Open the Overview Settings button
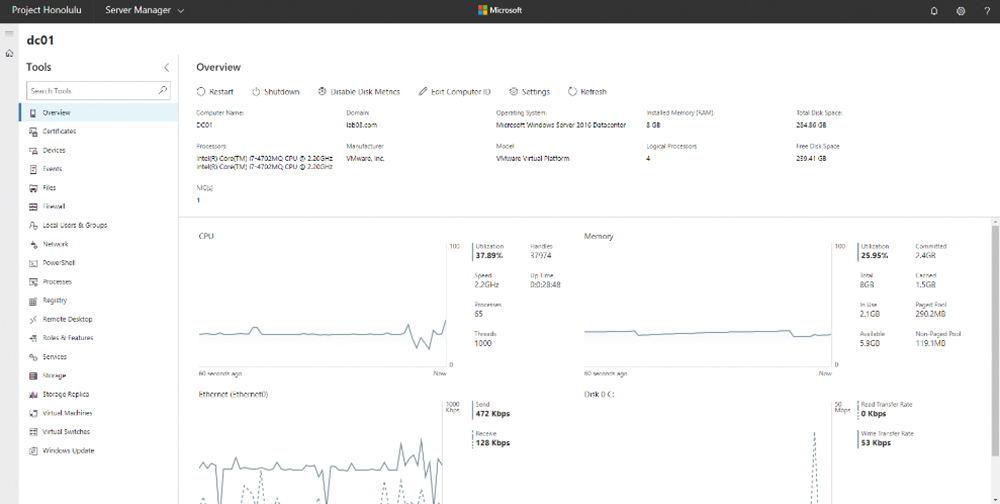Image resolution: width=1000 pixels, height=504 pixels. click(x=530, y=92)
